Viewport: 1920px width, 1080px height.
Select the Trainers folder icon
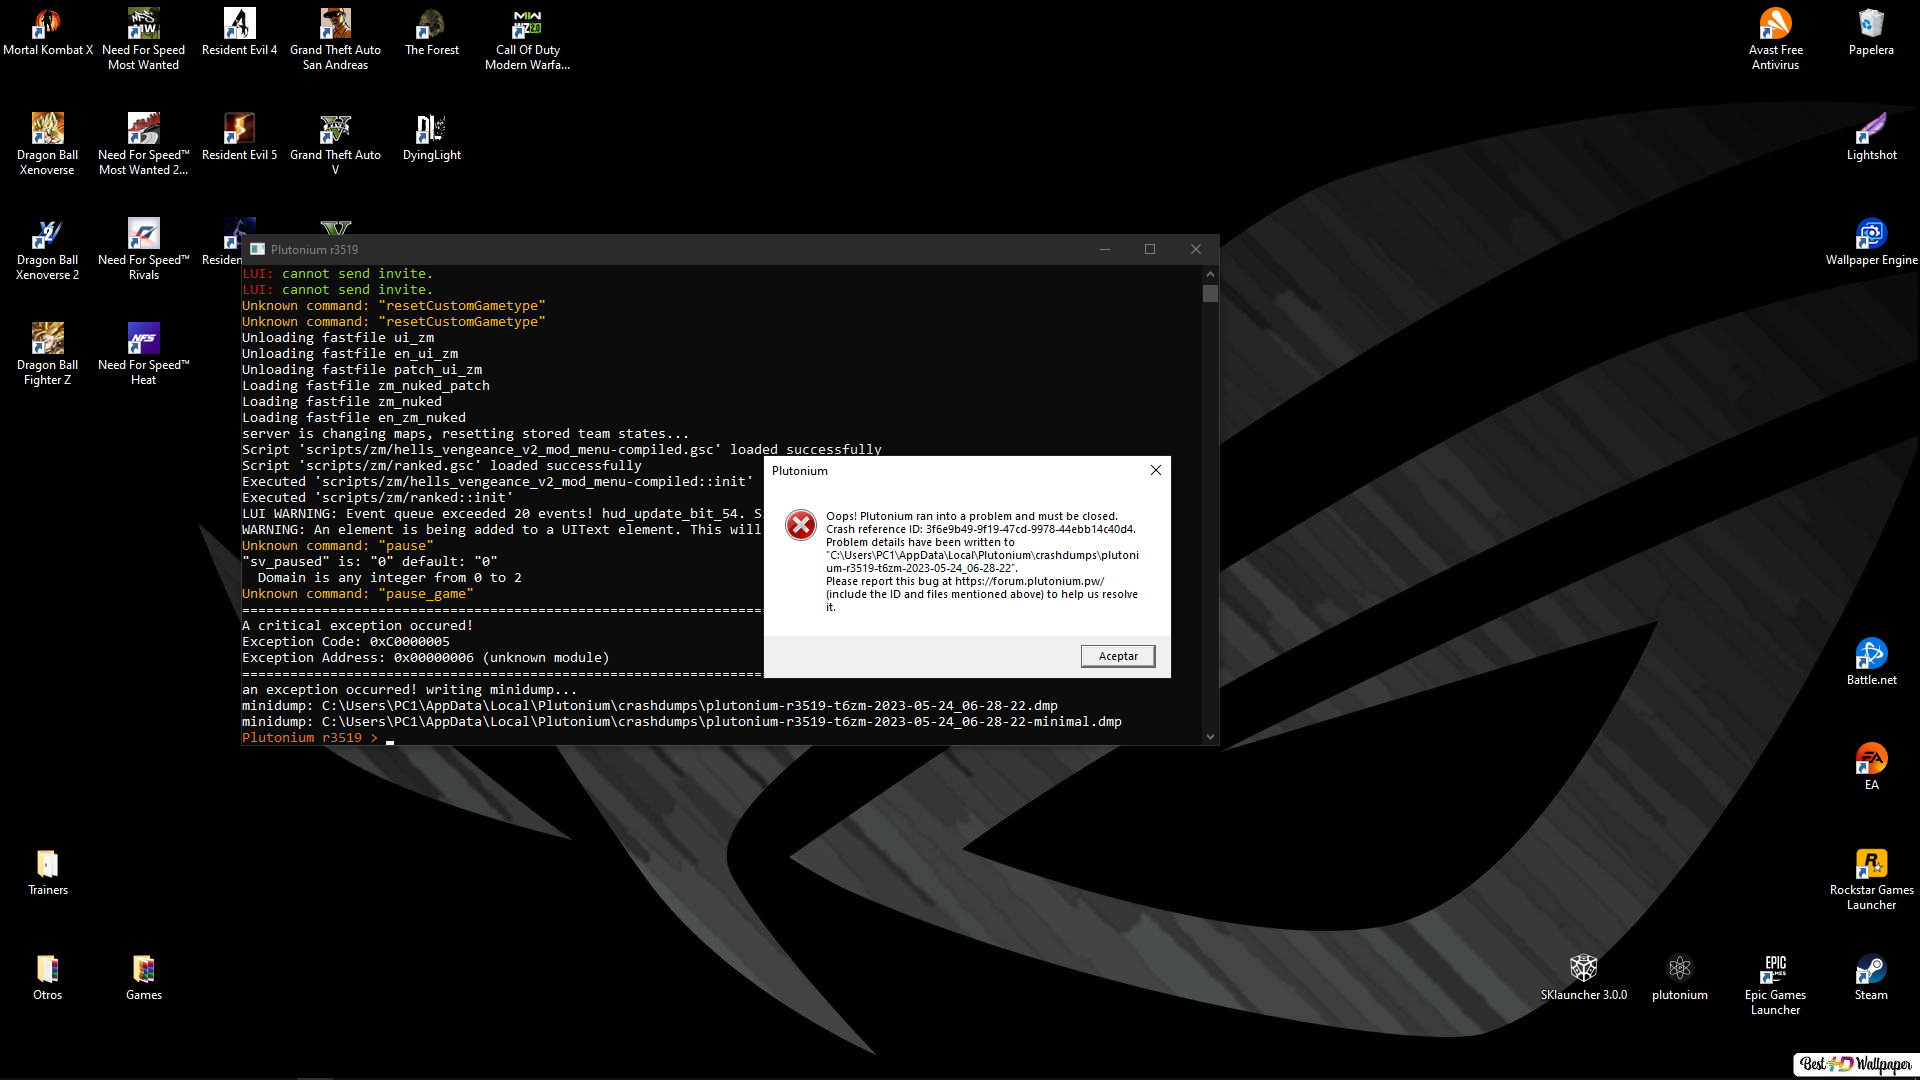47,871
